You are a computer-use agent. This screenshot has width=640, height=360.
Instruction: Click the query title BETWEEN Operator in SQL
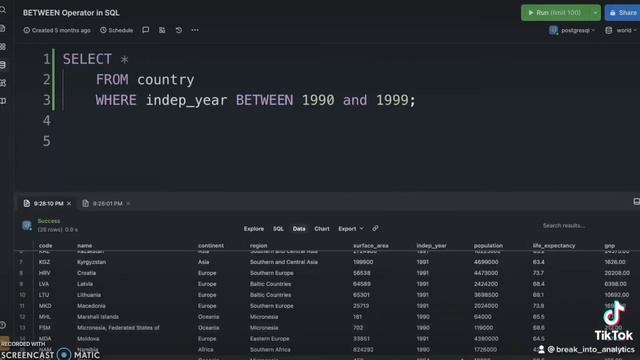click(71, 13)
